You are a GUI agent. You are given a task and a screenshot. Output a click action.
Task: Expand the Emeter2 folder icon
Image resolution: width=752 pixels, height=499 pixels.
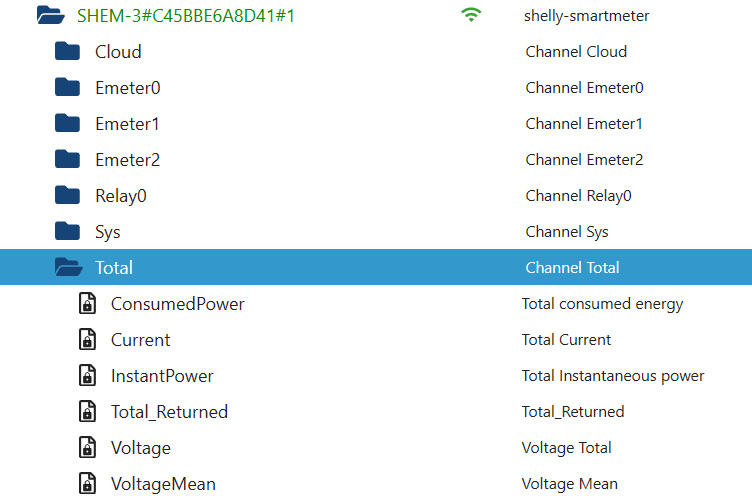67,159
